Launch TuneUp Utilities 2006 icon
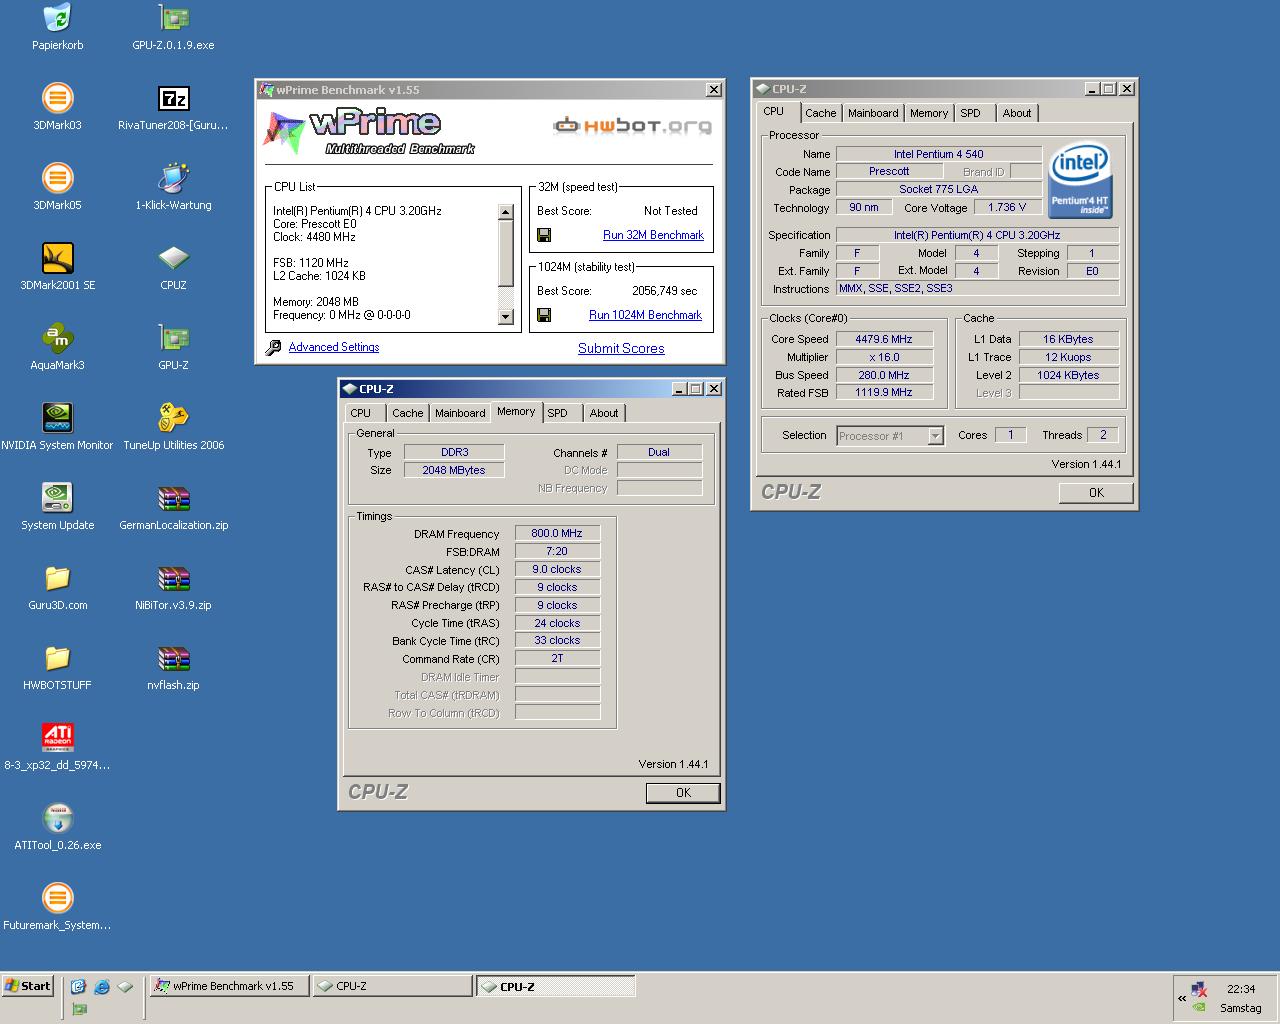 173,418
